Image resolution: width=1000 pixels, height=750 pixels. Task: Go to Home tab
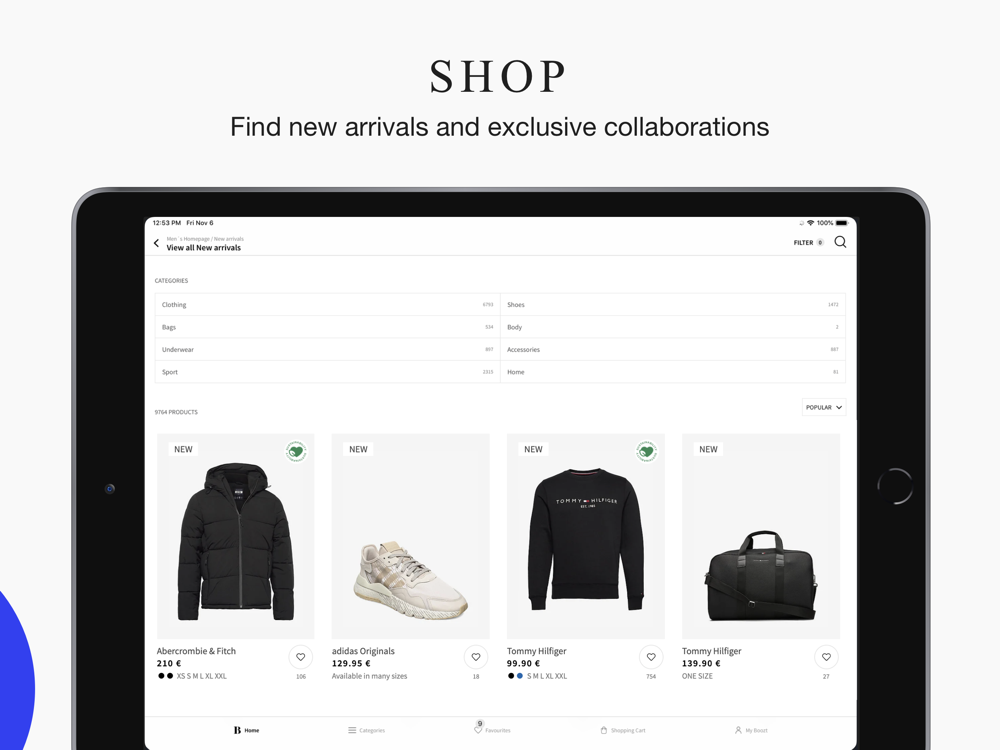pyautogui.click(x=247, y=730)
